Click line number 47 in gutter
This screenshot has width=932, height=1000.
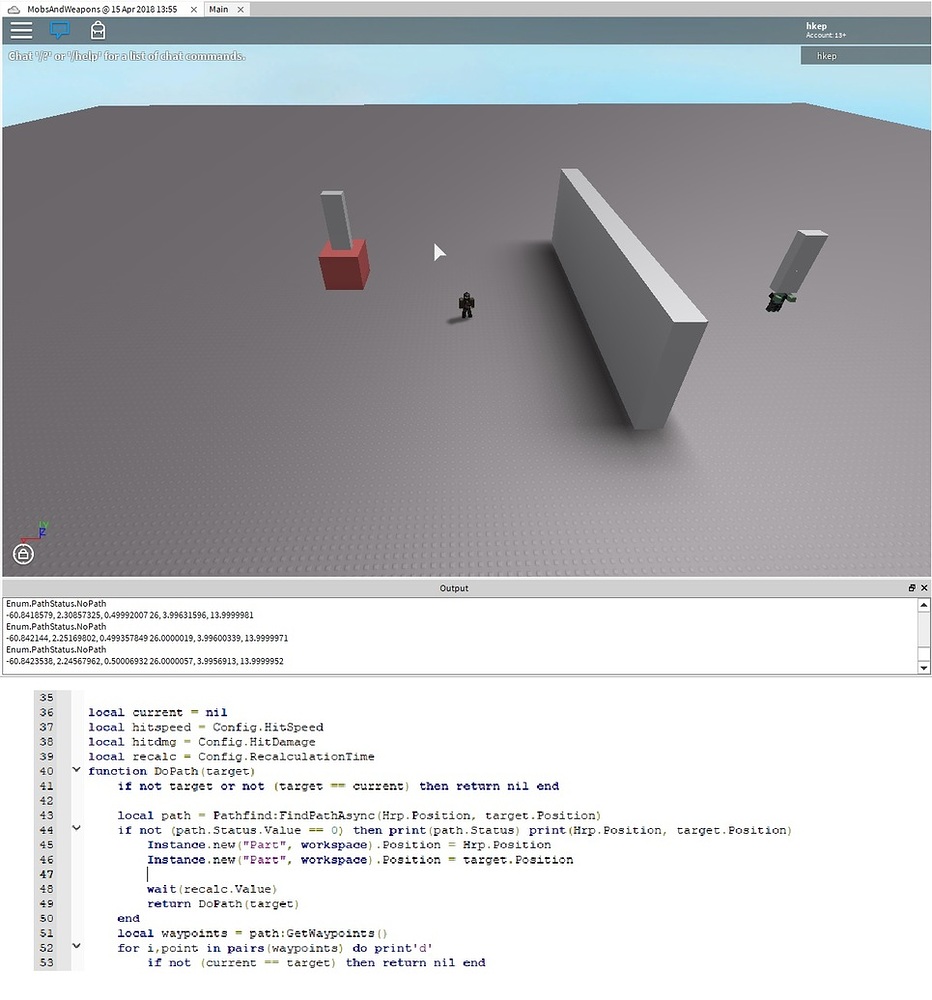coord(47,874)
